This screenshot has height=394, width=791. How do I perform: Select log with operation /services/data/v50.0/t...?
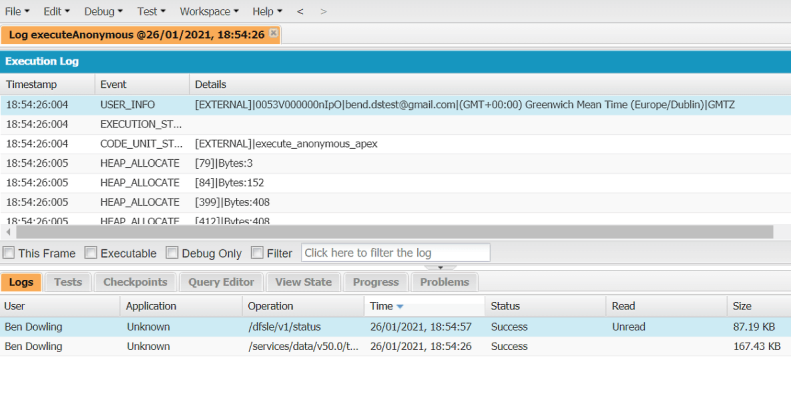tap(396, 347)
